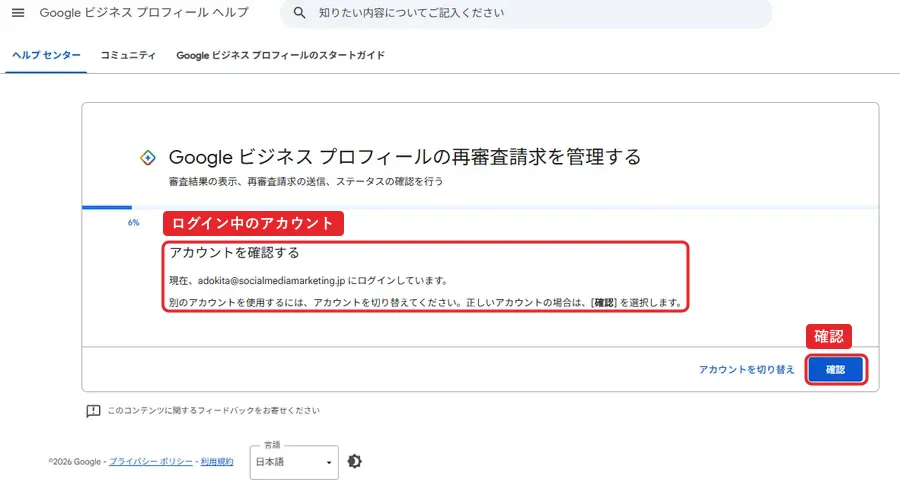Click the feedback speech bubble icon
The height and width of the screenshot is (495, 900).
point(93,411)
